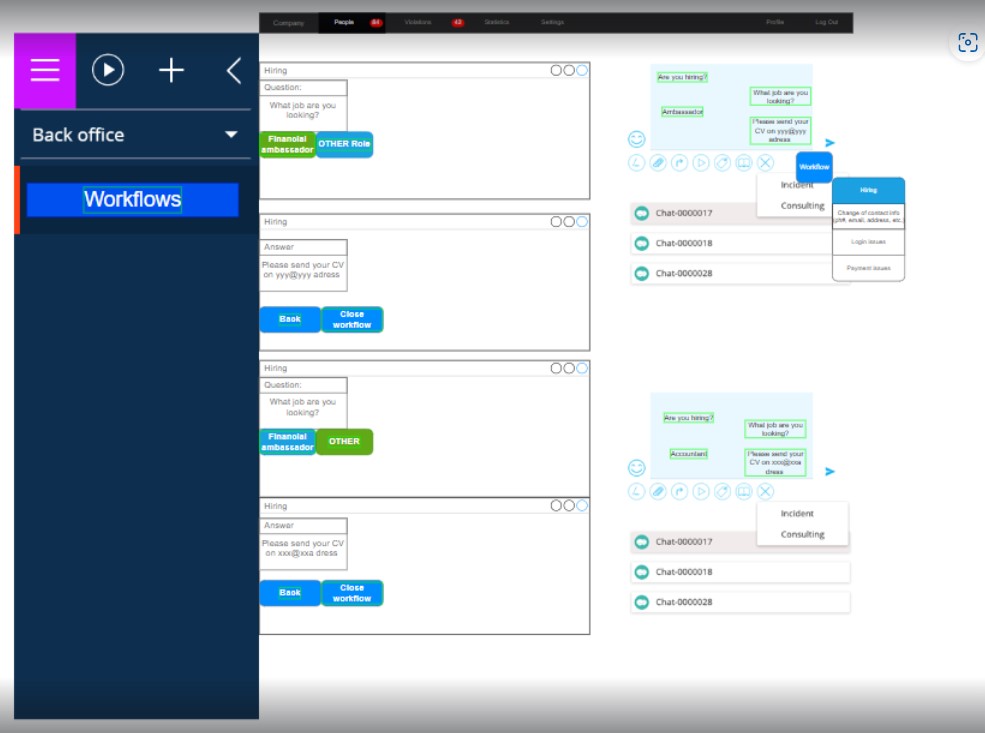Open the People tab in top navigation

pos(344,22)
